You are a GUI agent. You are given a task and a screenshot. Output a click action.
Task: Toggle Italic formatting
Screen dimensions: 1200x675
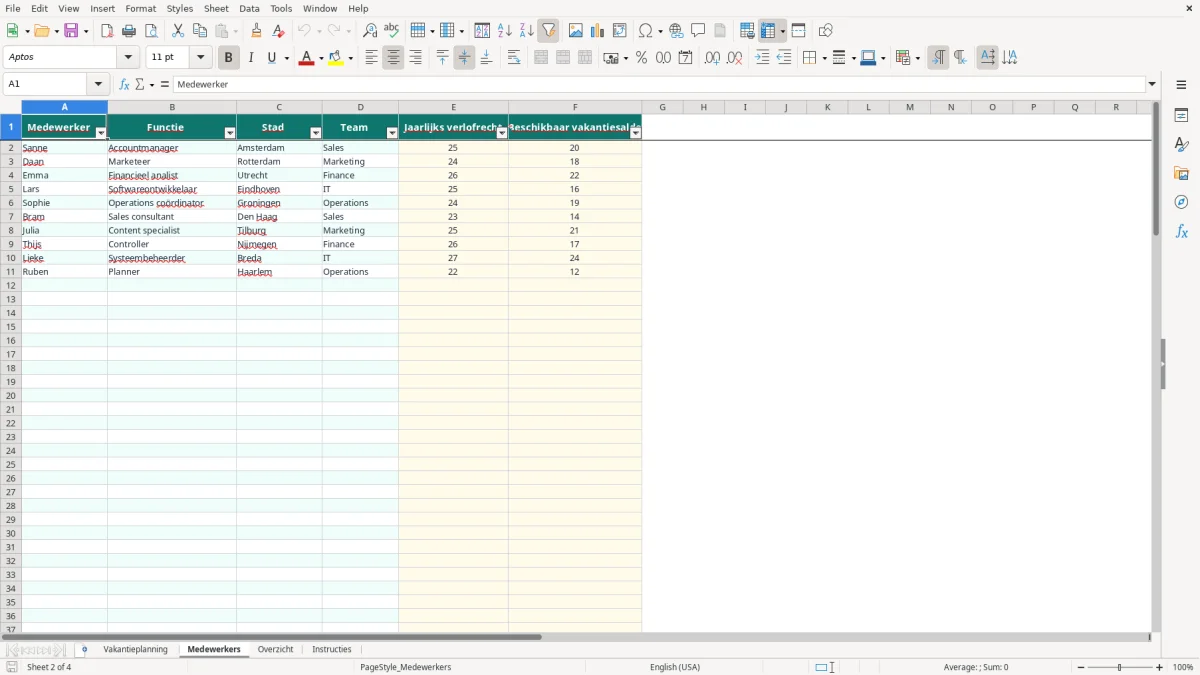[251, 58]
